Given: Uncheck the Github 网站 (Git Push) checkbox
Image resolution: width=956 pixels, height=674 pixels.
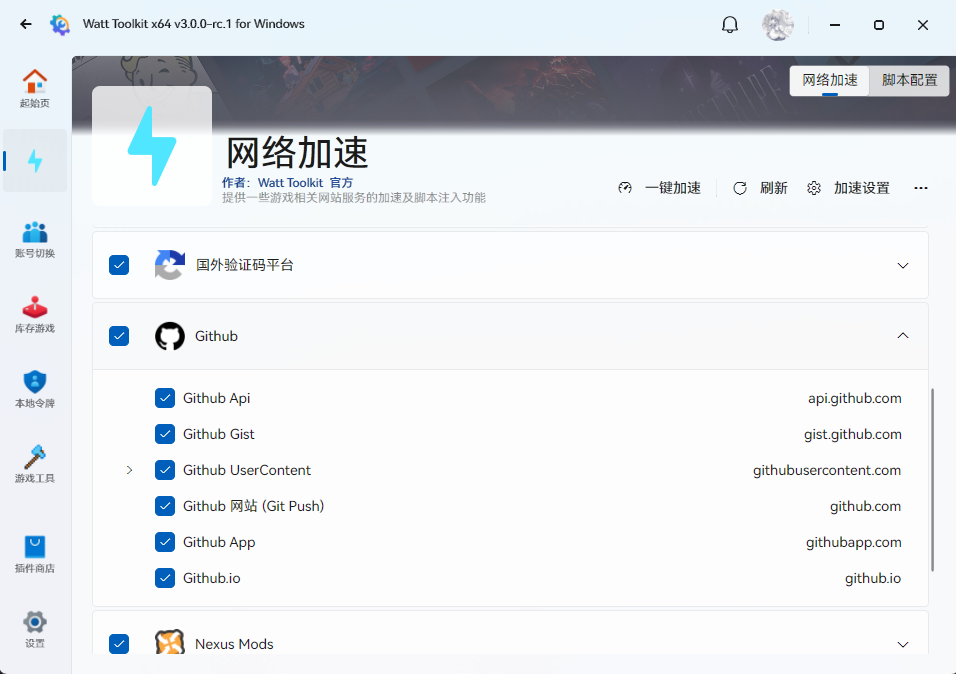Looking at the screenshot, I should pyautogui.click(x=165, y=506).
